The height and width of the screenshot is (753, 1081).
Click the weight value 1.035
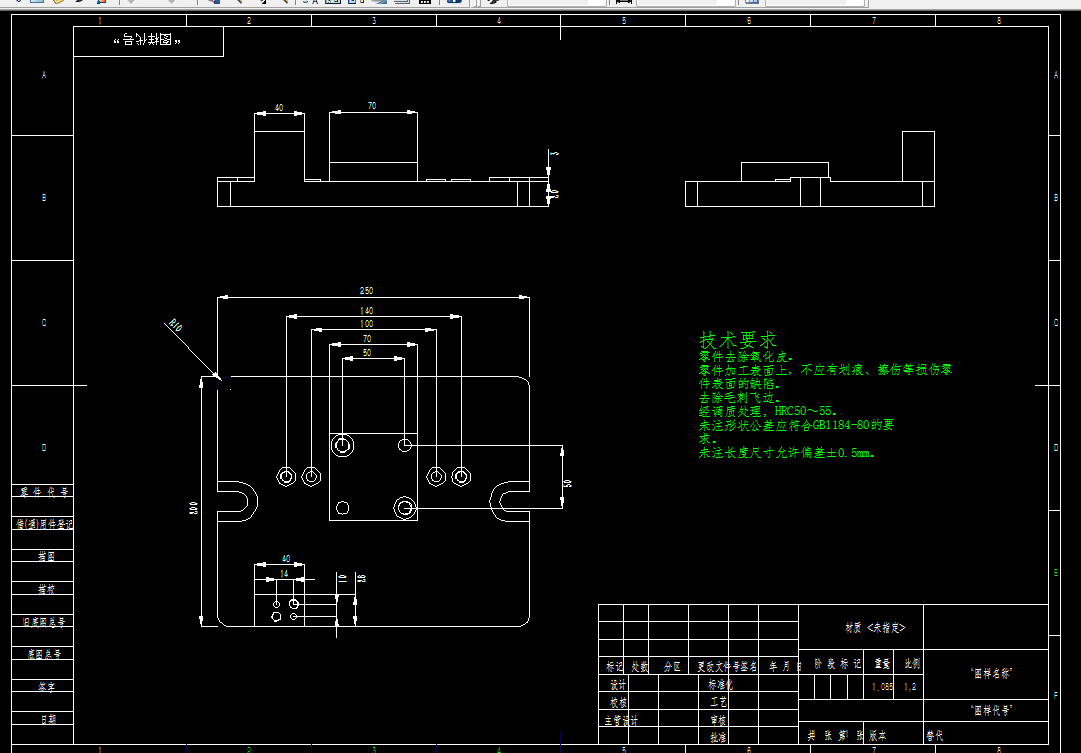click(882, 687)
